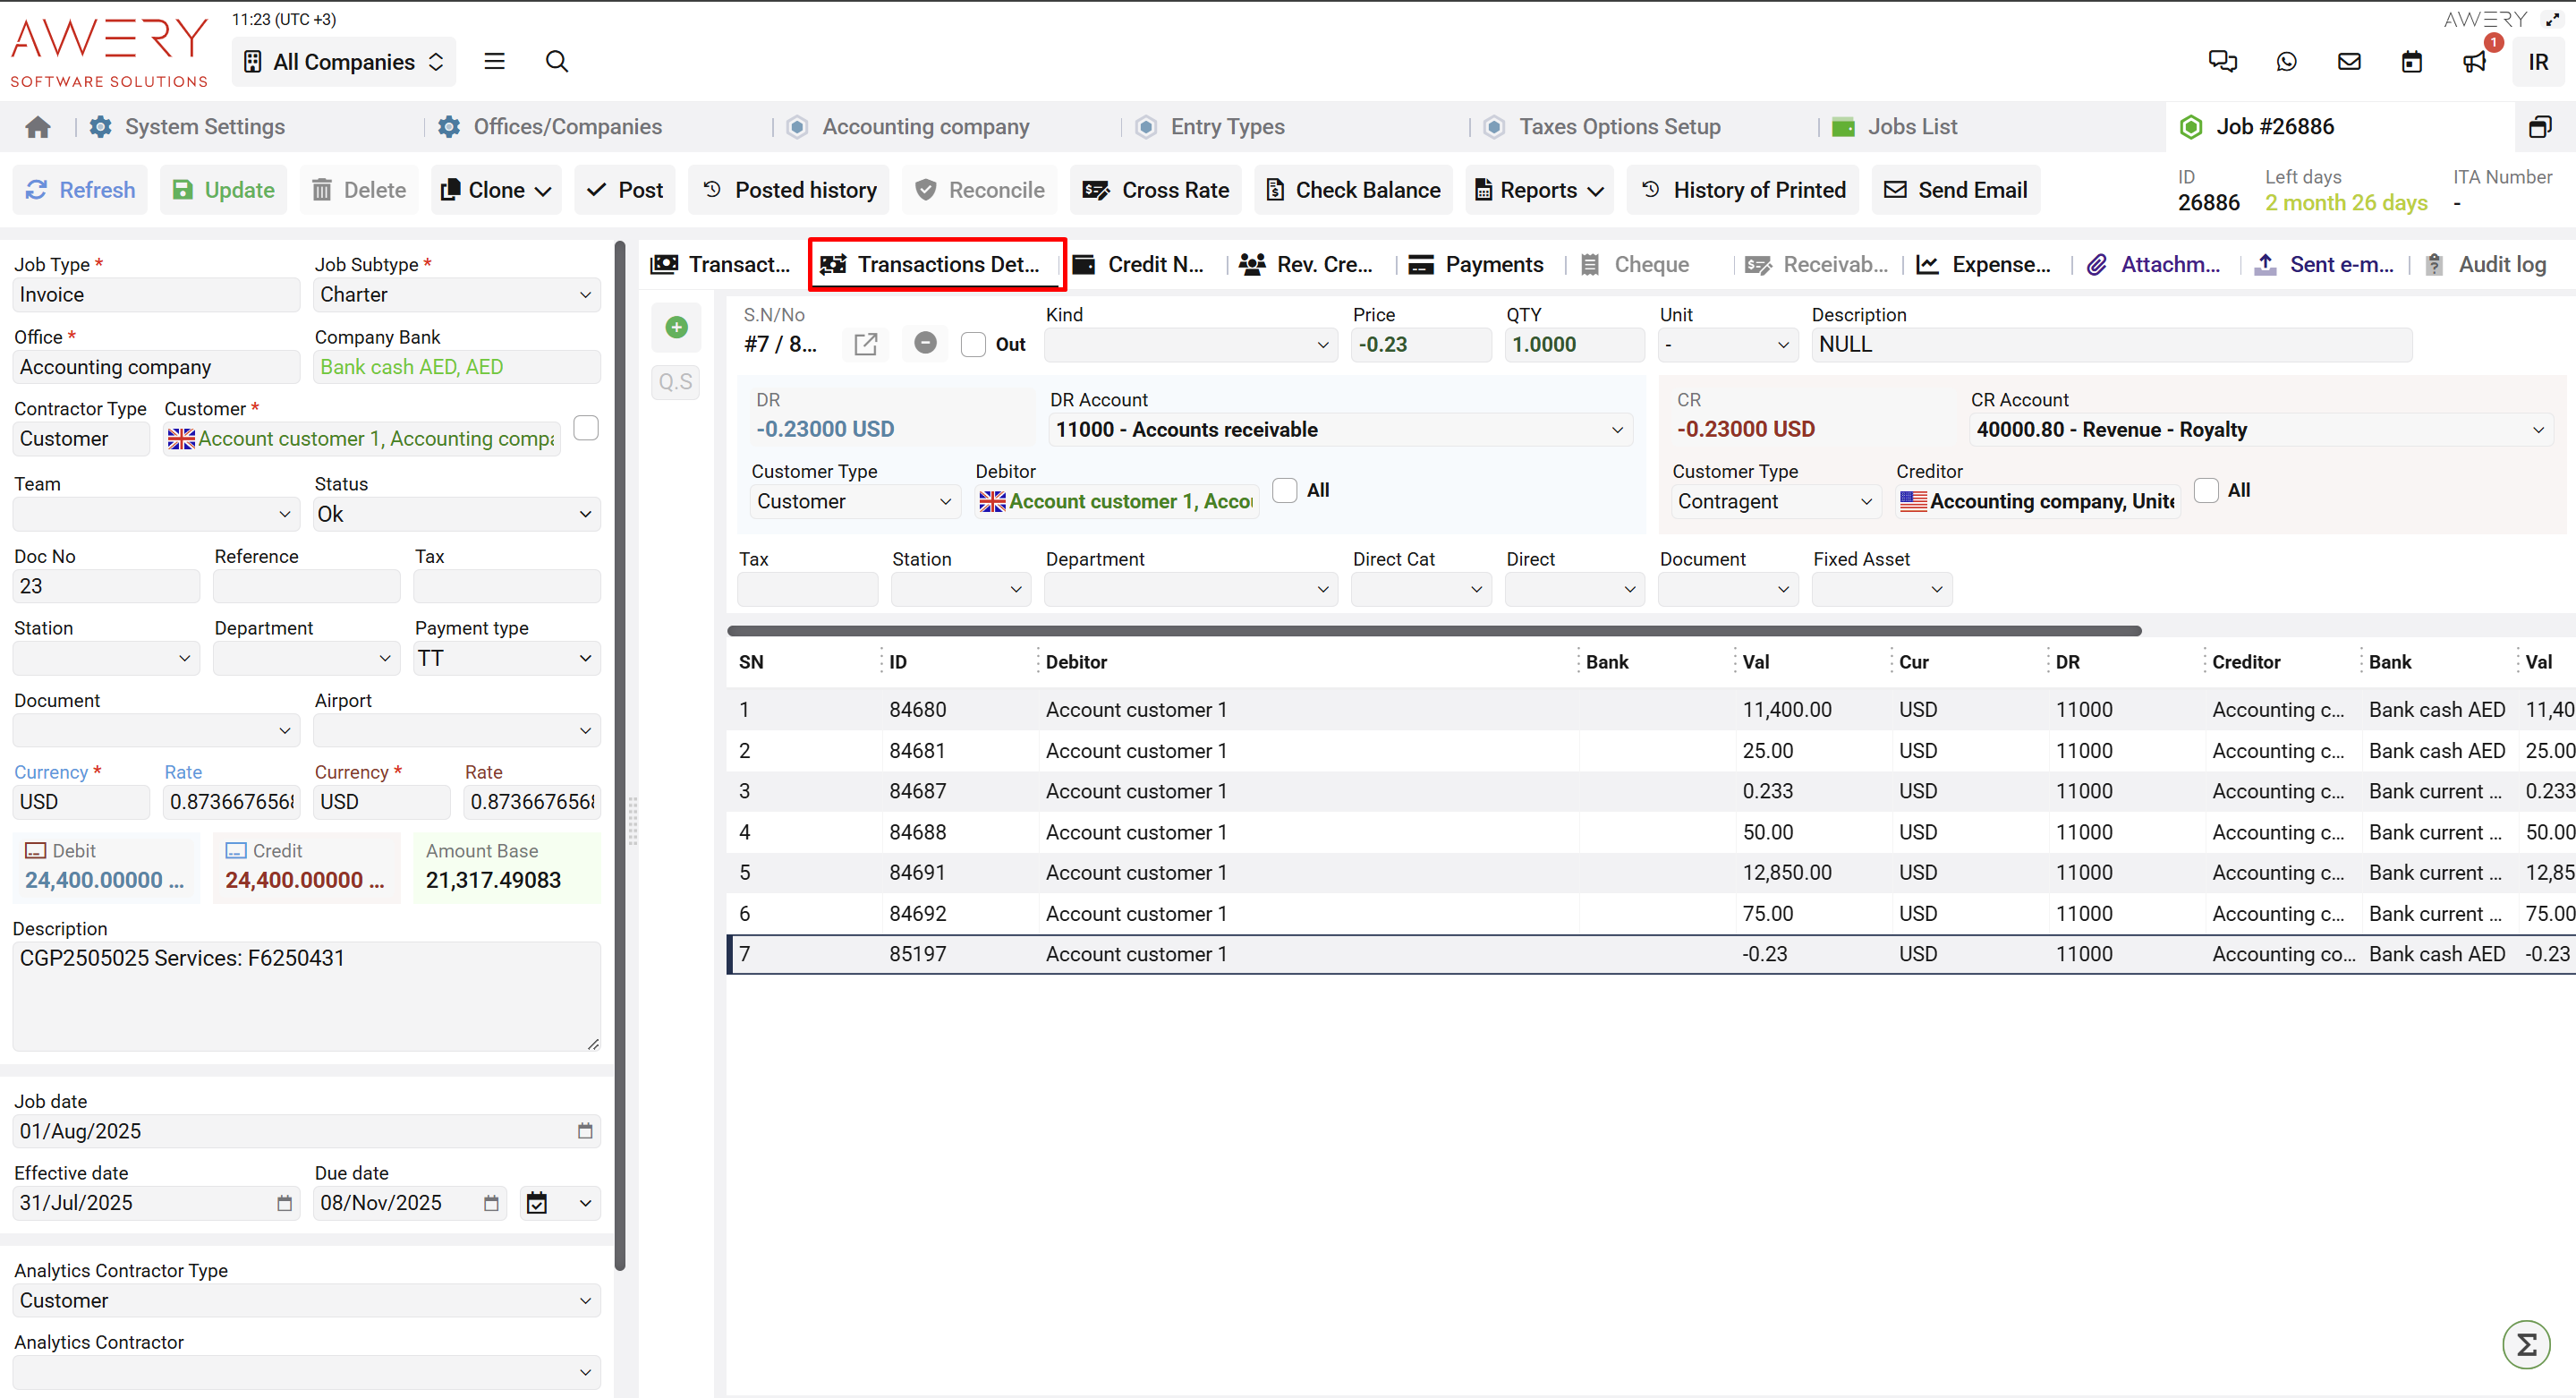Open the sigma totals button
Viewport: 2576px width, 1398px height.
pos(2526,1345)
